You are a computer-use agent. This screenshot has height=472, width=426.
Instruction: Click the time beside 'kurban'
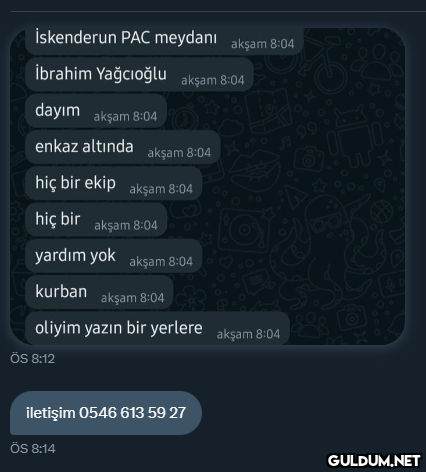[x=132, y=298]
